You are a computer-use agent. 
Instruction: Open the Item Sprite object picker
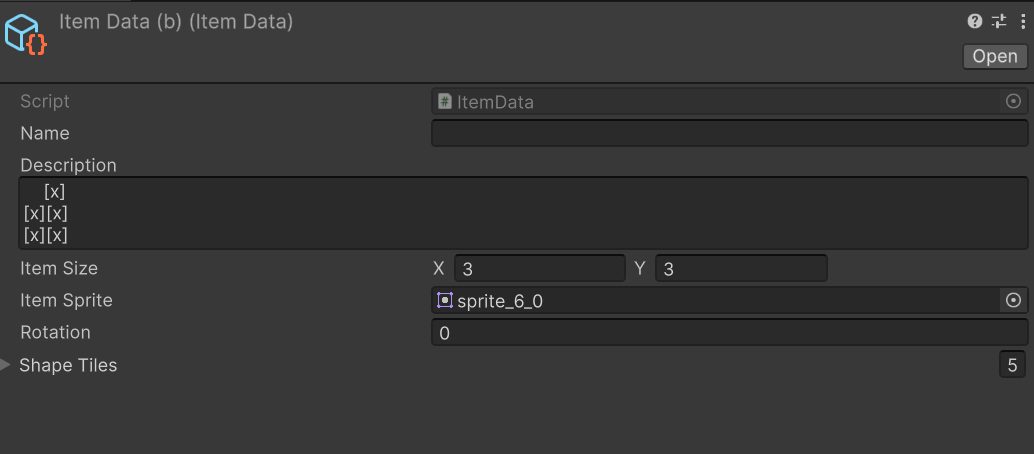click(x=1013, y=300)
